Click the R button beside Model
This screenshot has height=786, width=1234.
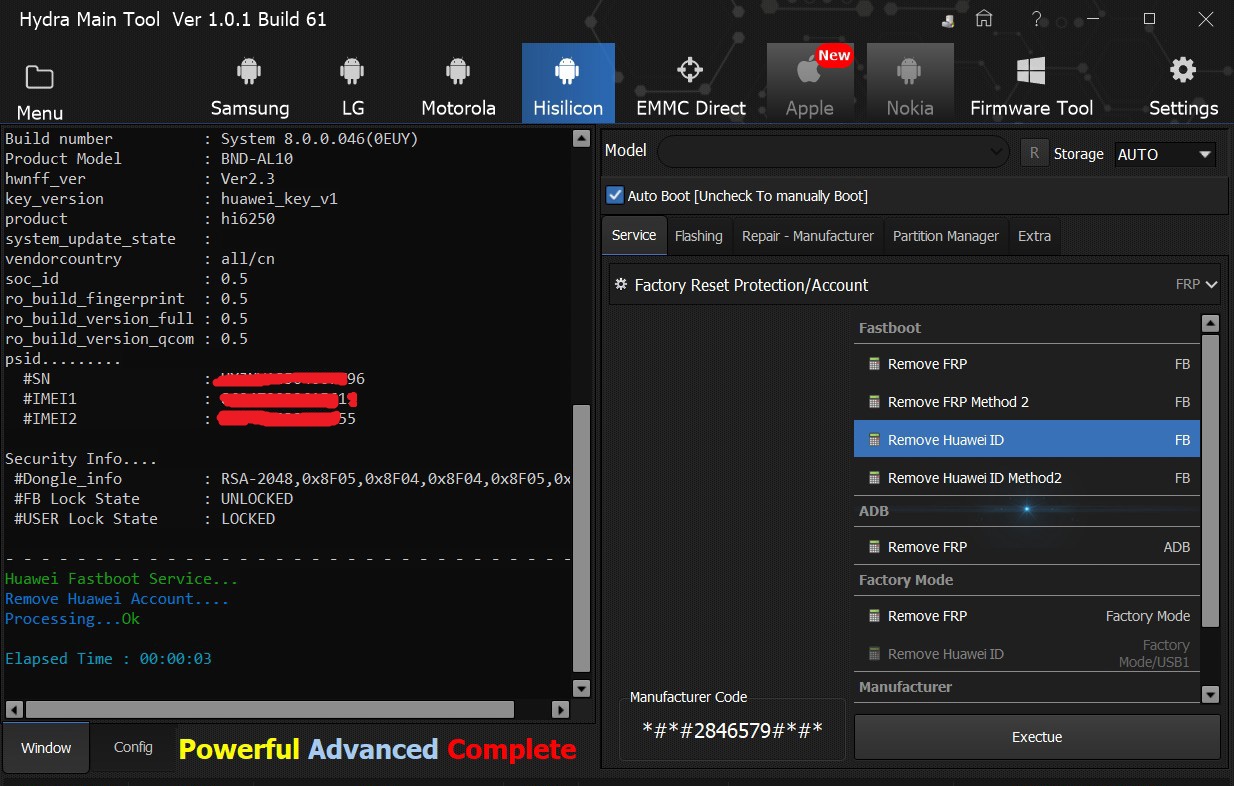click(1034, 153)
